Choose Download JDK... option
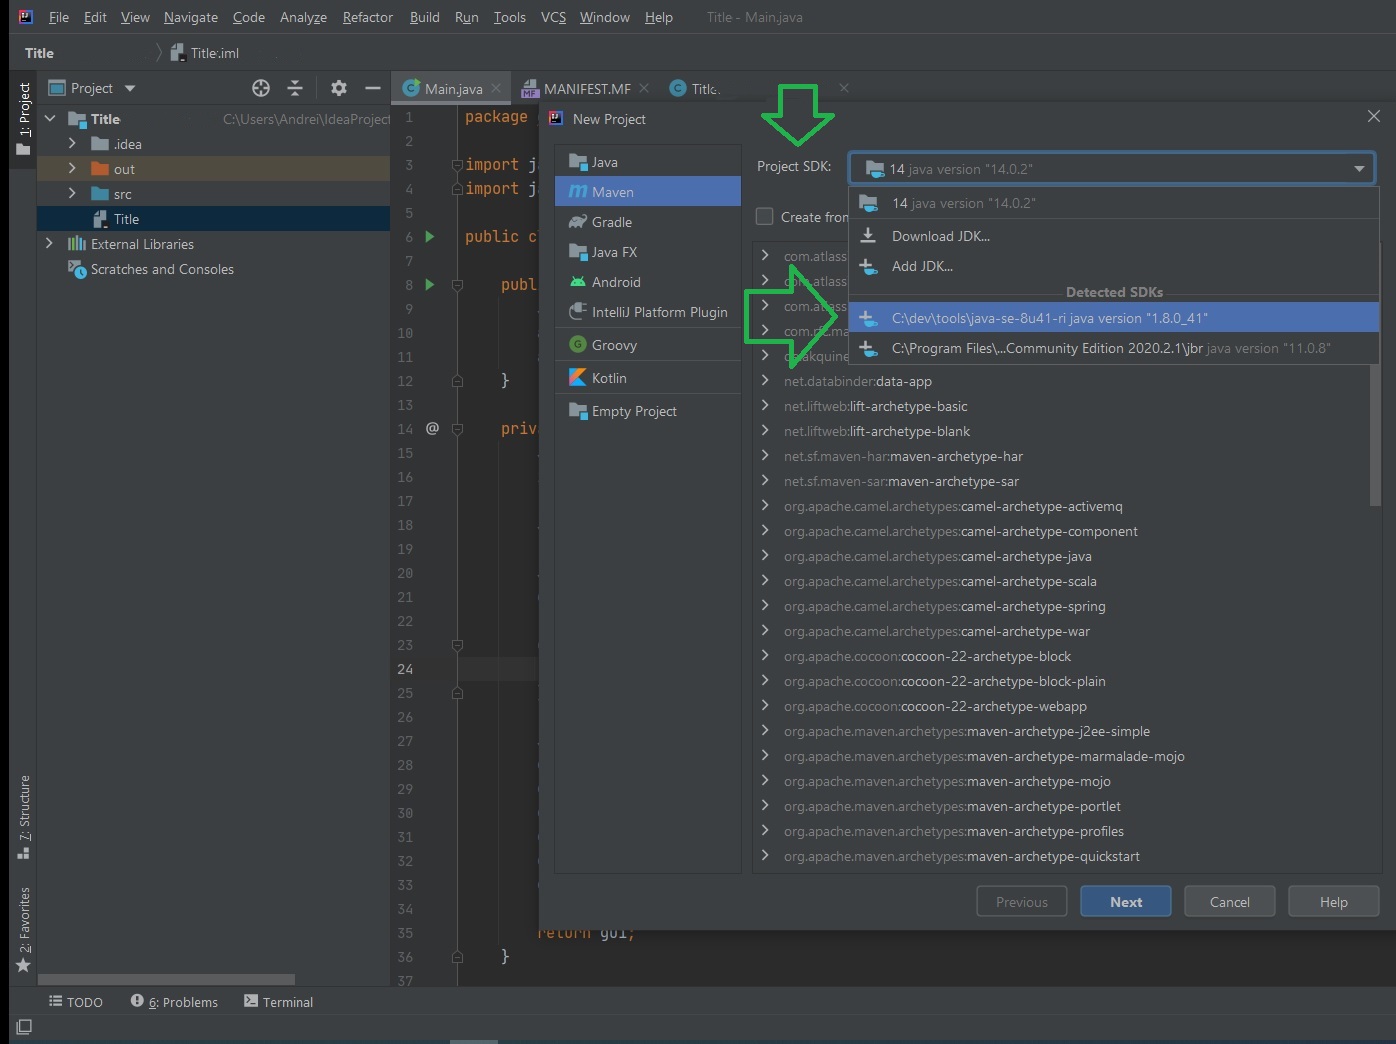The width and height of the screenshot is (1396, 1044). [x=1114, y=236]
